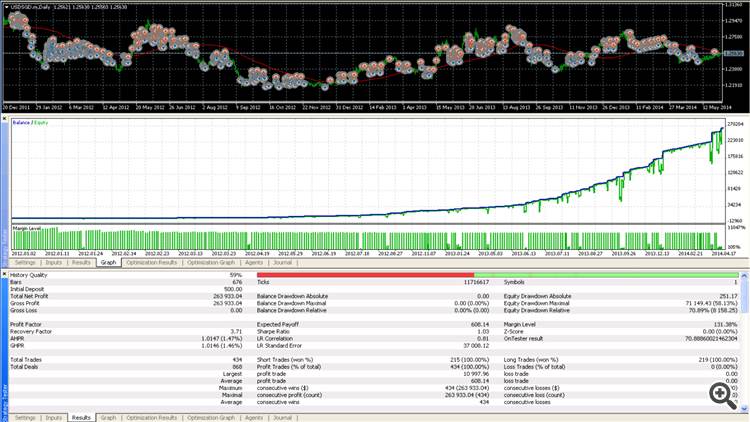This screenshot has width=750, height=422.
Task: Open Journal tab under the statistics table
Action: coord(282,418)
